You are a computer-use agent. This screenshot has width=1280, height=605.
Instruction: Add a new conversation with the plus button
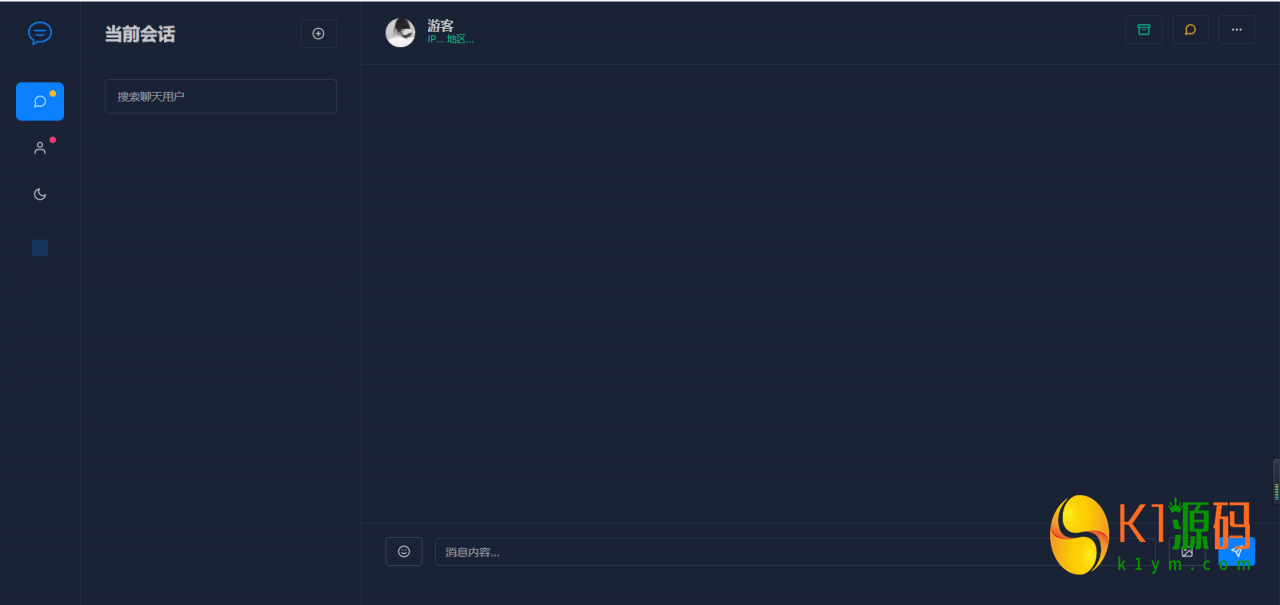coord(318,33)
